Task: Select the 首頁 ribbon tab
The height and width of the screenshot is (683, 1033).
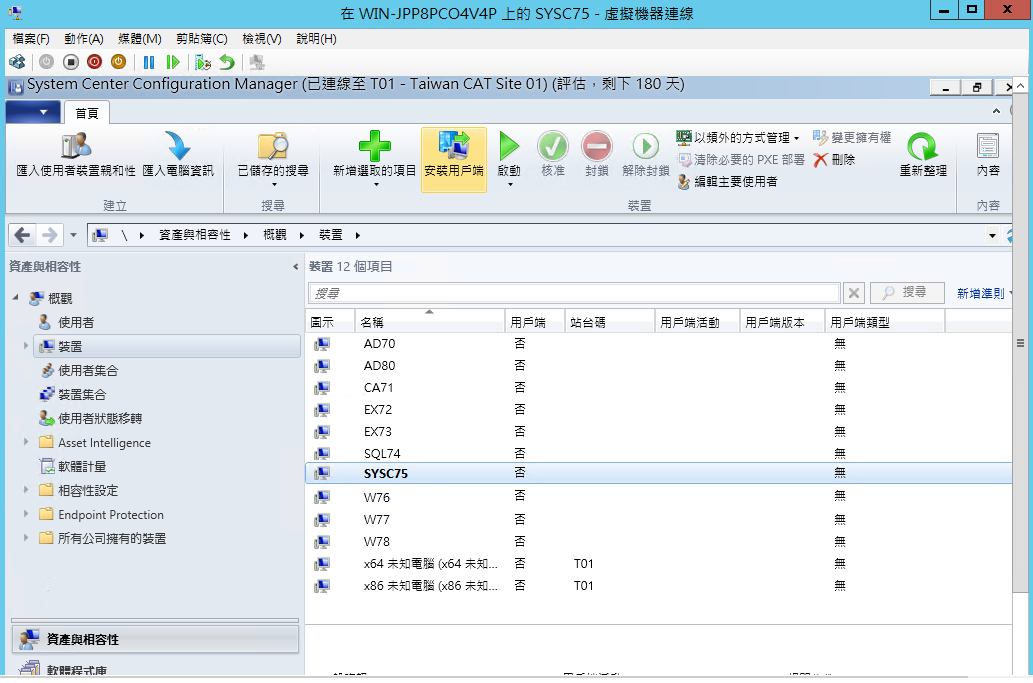Action: (86, 113)
